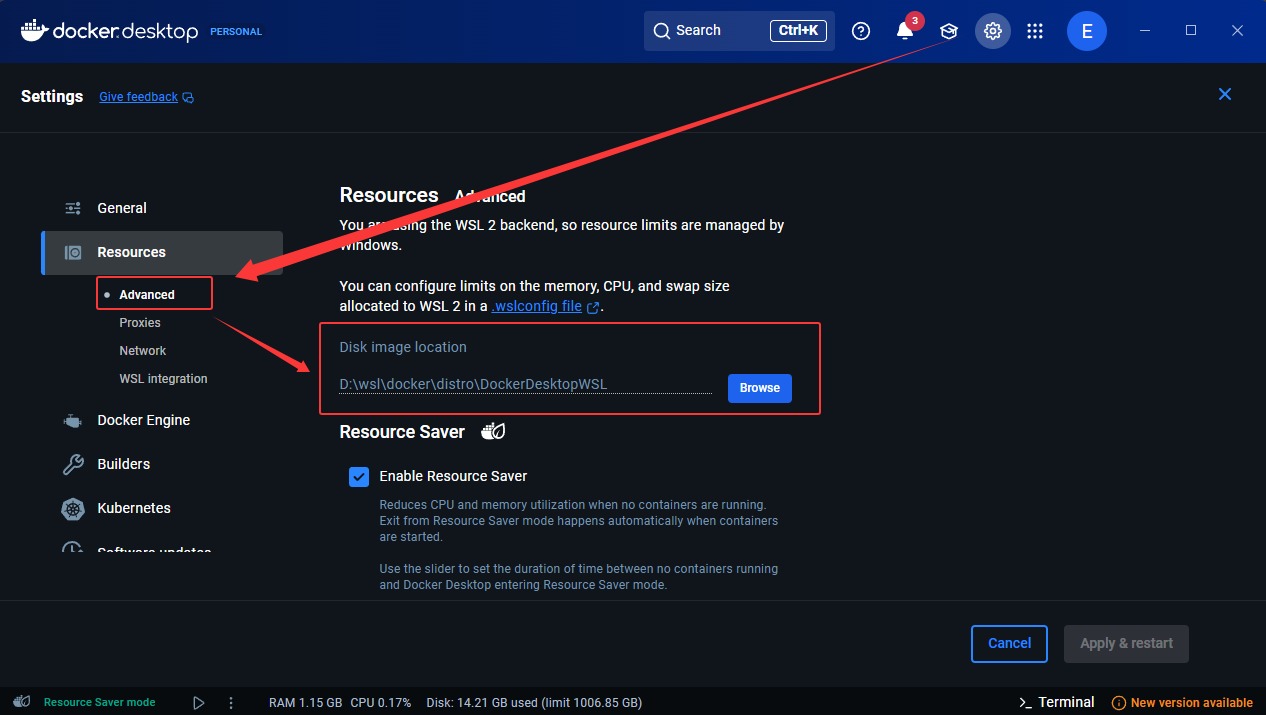
Task: Open the Learning Center graduation cap icon
Action: pos(948,31)
